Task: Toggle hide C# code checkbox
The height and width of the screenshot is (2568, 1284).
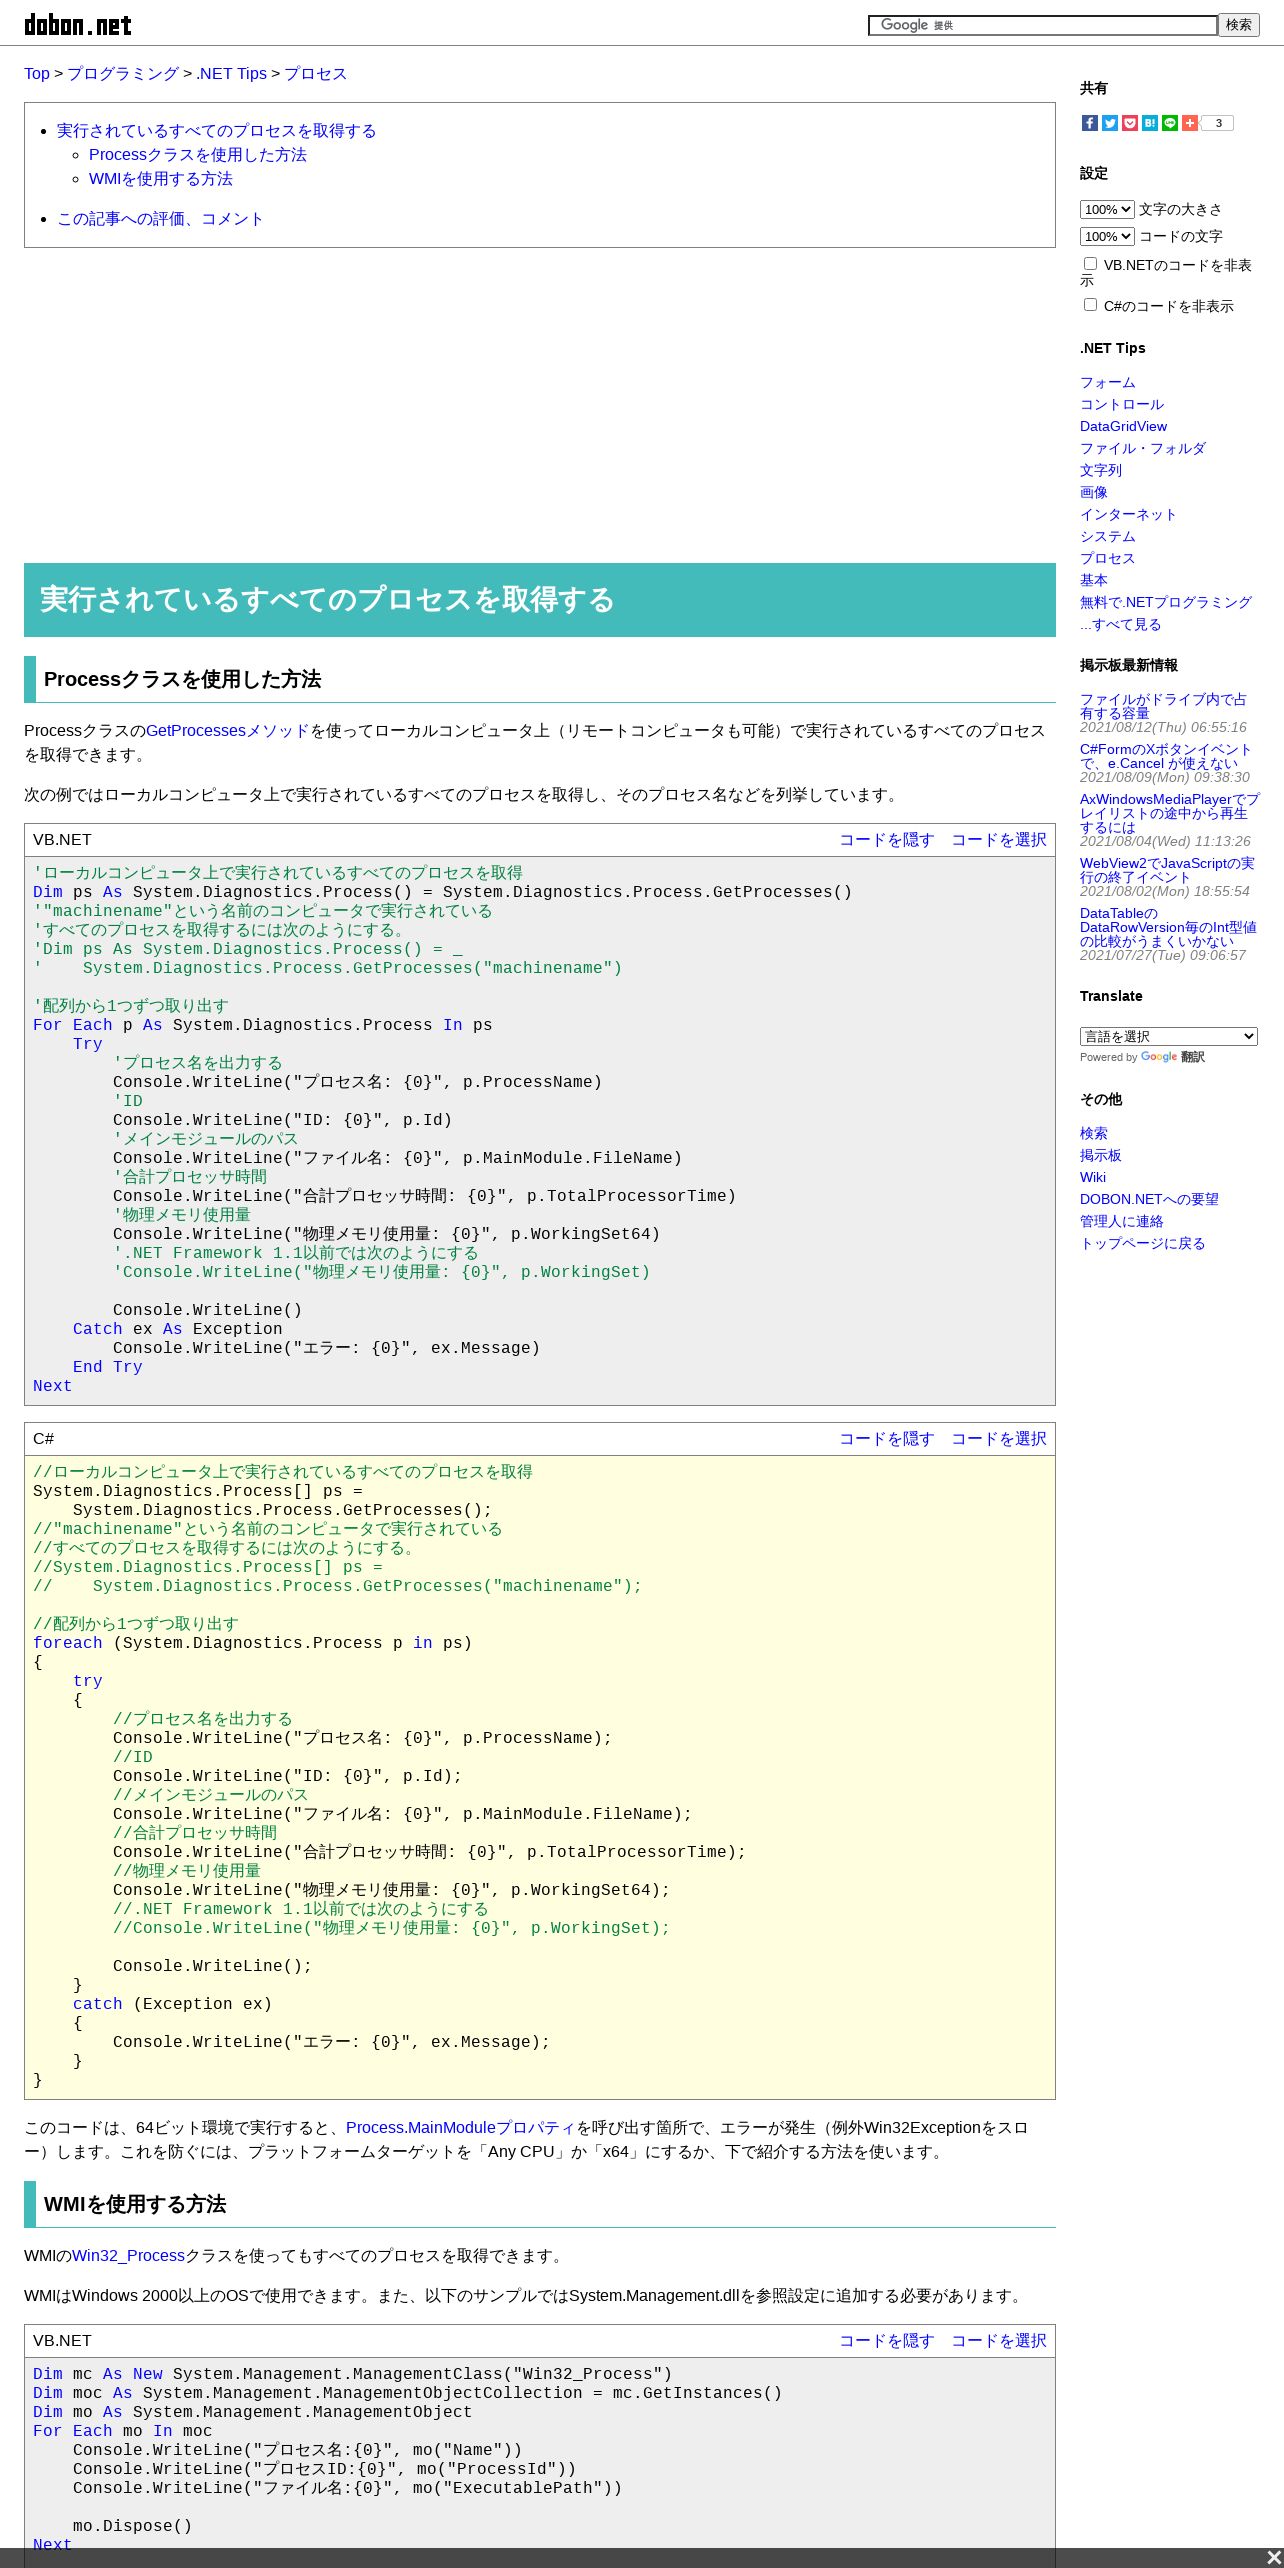Action: [1090, 305]
